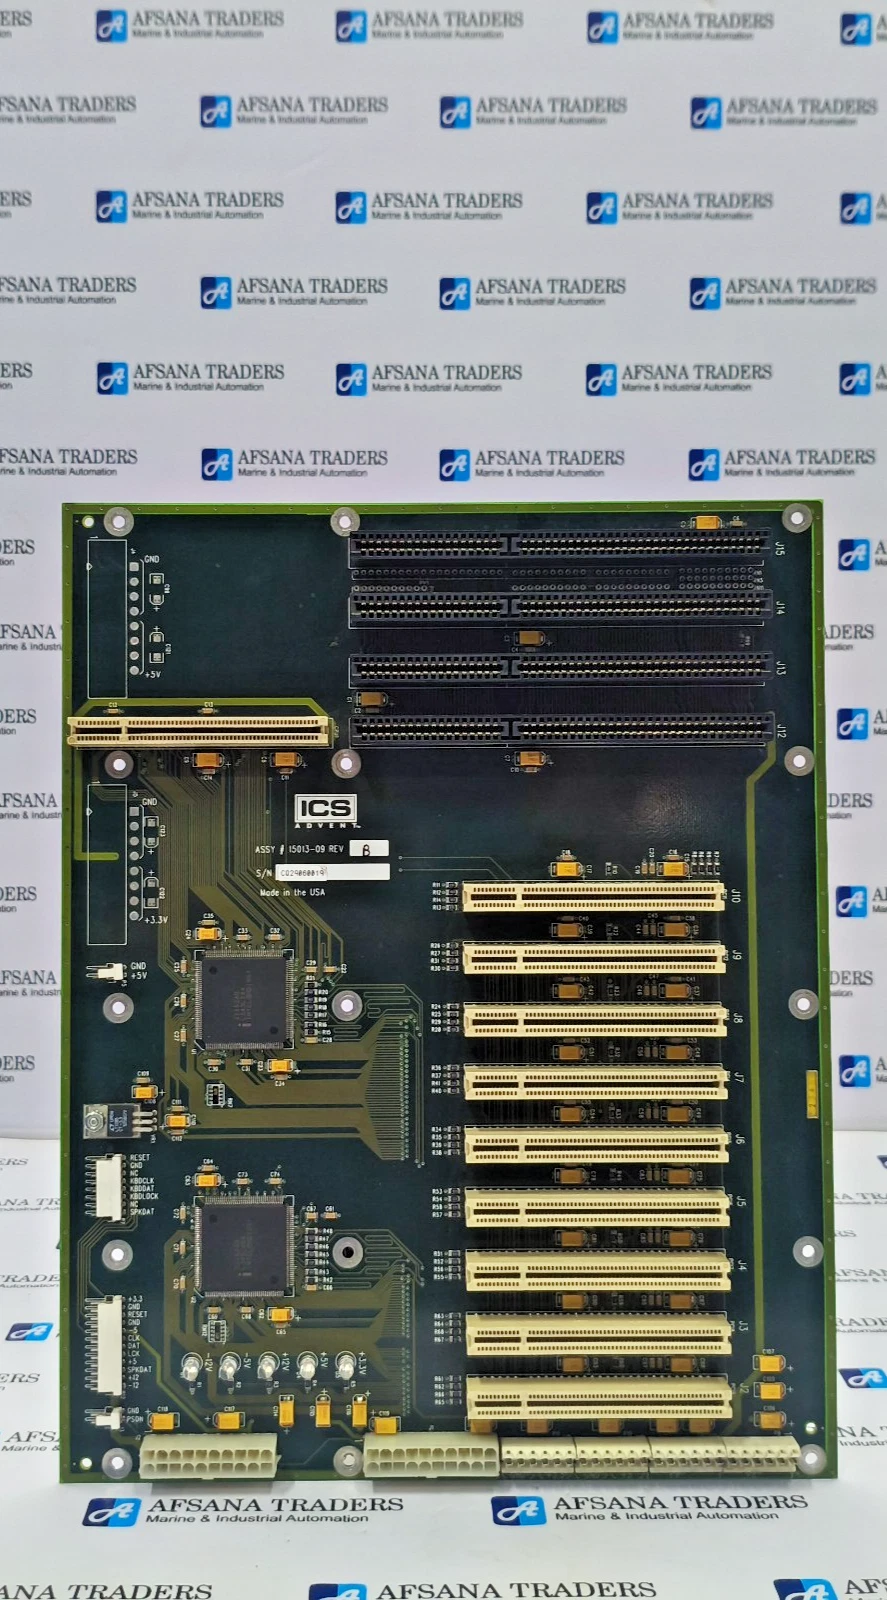887x1600 pixels.
Task: Click the top-right corner mounting hole
Action: click(x=796, y=519)
